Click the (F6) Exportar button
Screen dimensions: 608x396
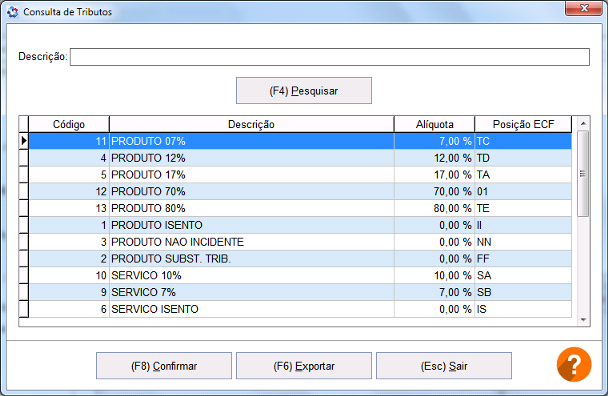pos(304,366)
